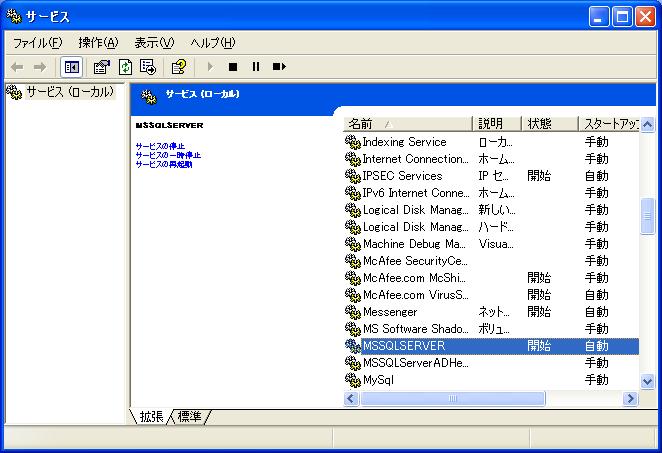Click the list scroll up arrow
Image resolution: width=662 pixels, height=453 pixels.
647,125
